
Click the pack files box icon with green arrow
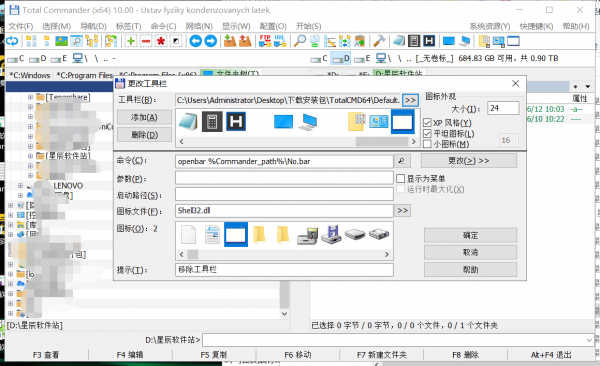[230, 41]
